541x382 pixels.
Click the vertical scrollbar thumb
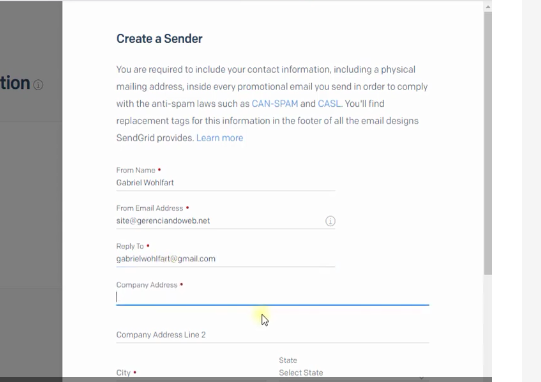click(x=488, y=143)
